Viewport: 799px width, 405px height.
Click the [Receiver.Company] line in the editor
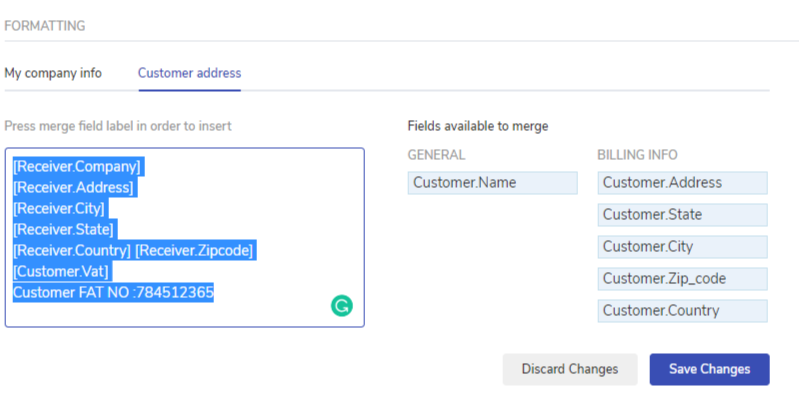click(x=77, y=166)
